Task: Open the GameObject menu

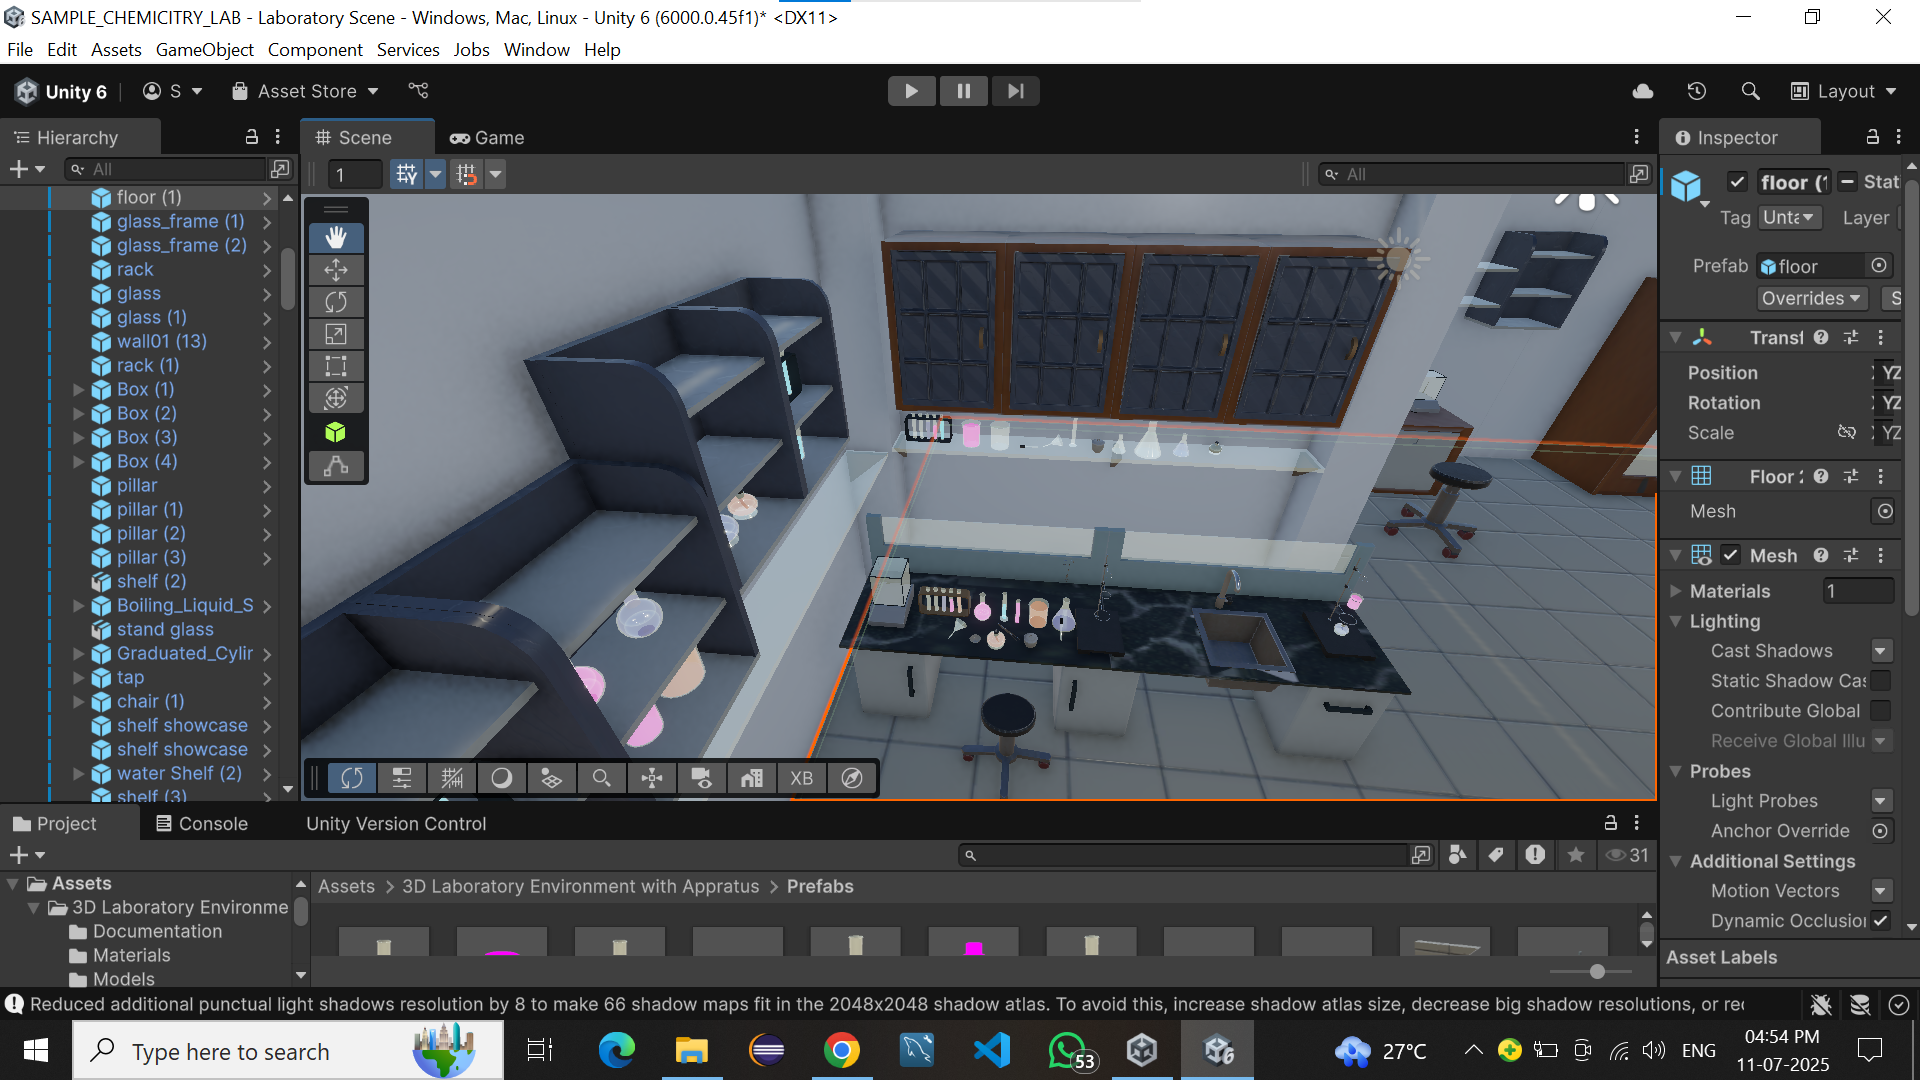Action: click(204, 50)
